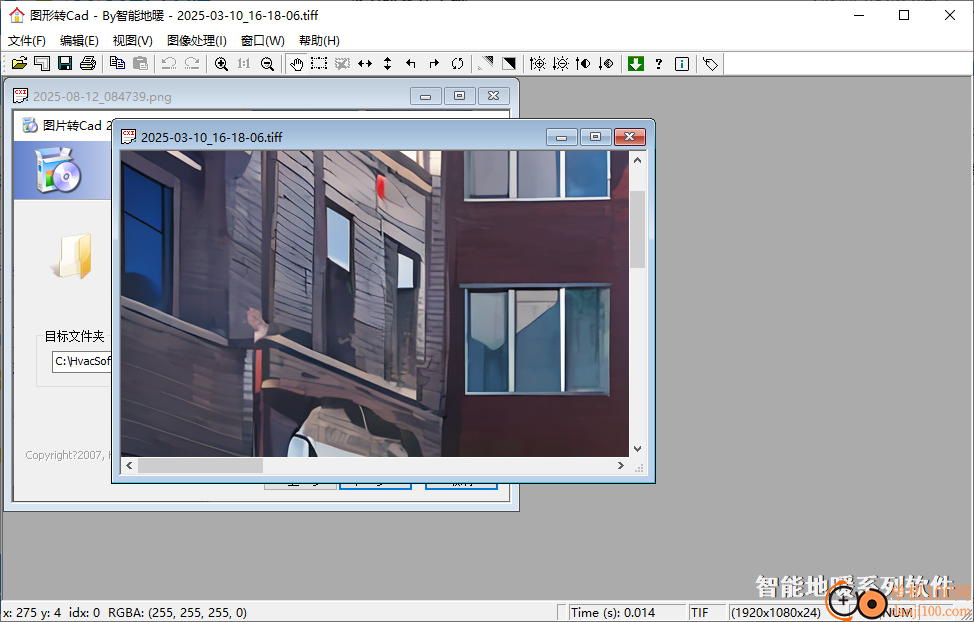The width and height of the screenshot is (974, 622).
Task: Click the crop to selection icon
Action: (x=342, y=63)
